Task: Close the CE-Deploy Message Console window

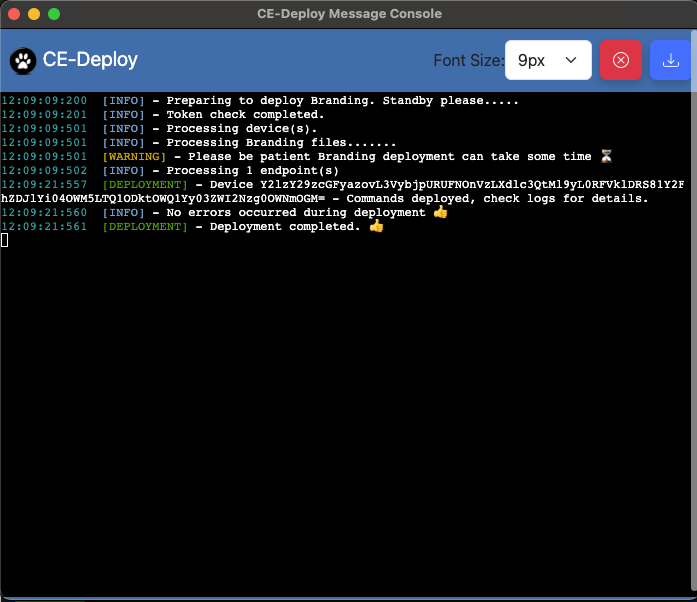Action: pyautogui.click(x=14, y=14)
